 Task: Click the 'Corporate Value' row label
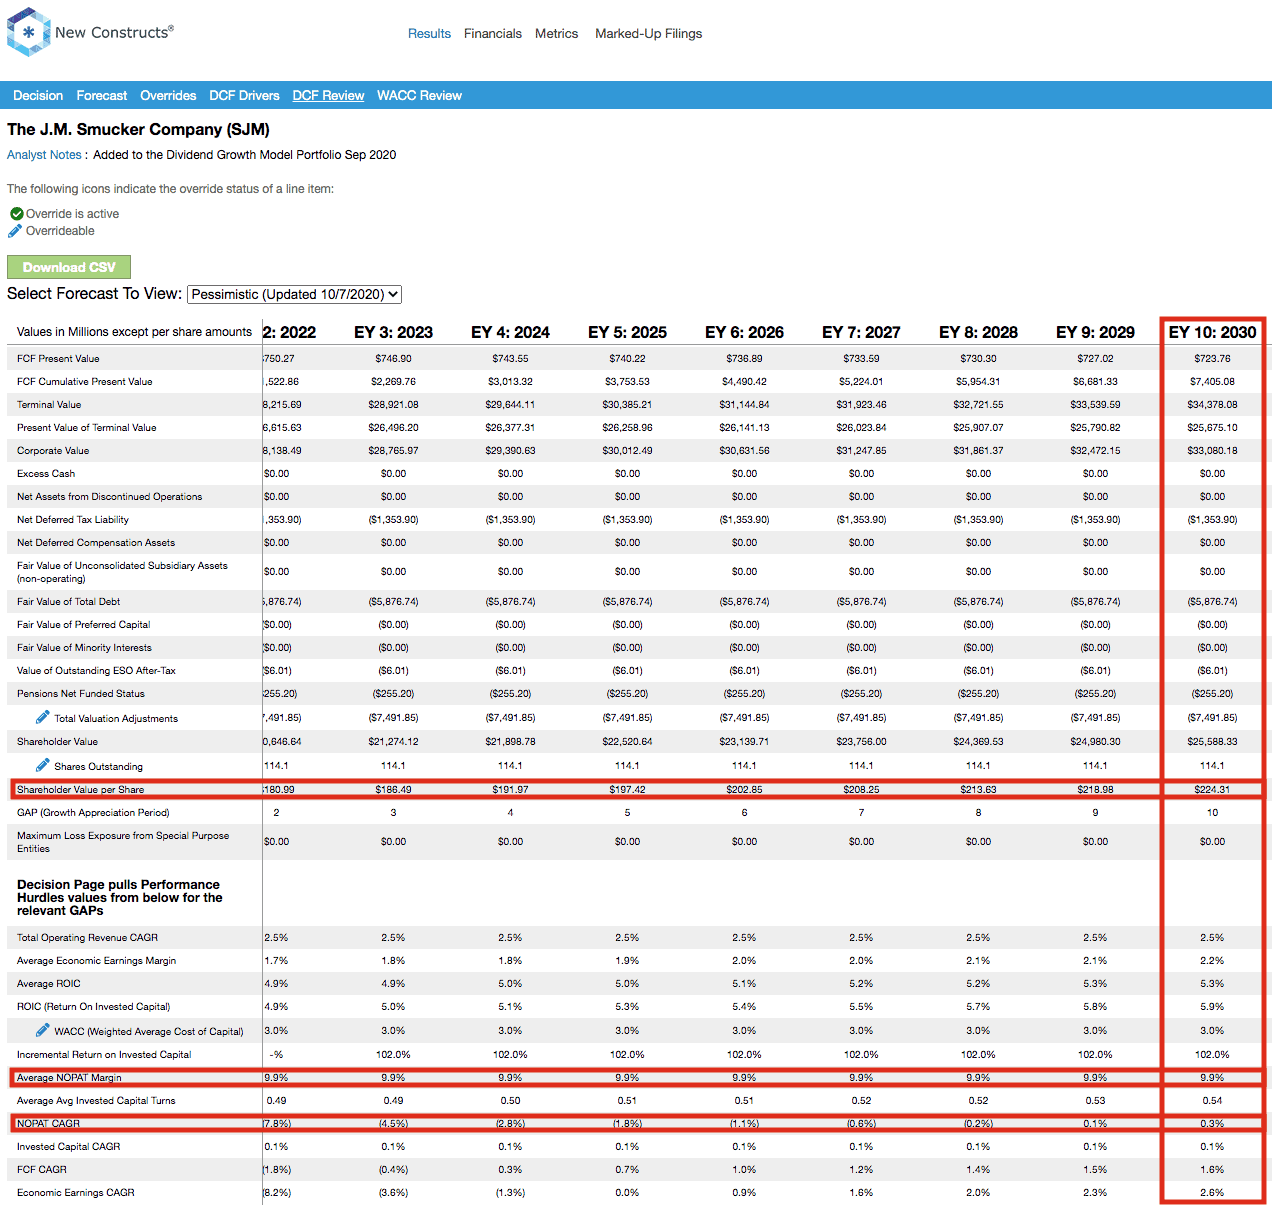53,451
